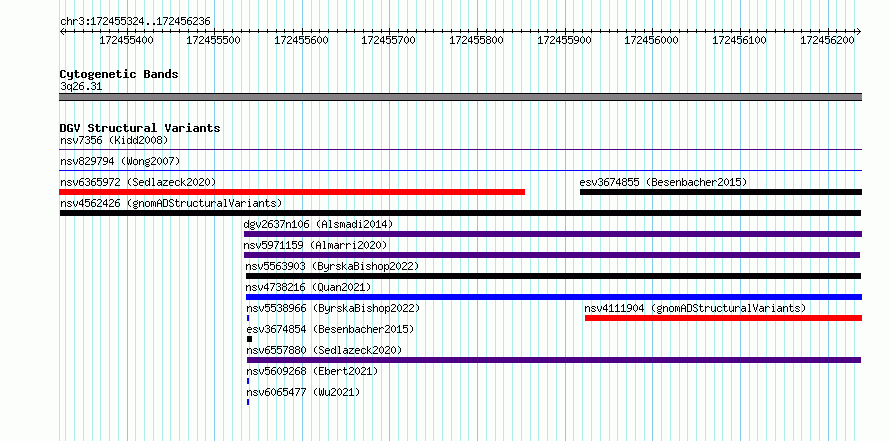890x441 pixels.
Task: Click the nsv6365972 (Sedlazeck2020) label
Action: [138, 182]
